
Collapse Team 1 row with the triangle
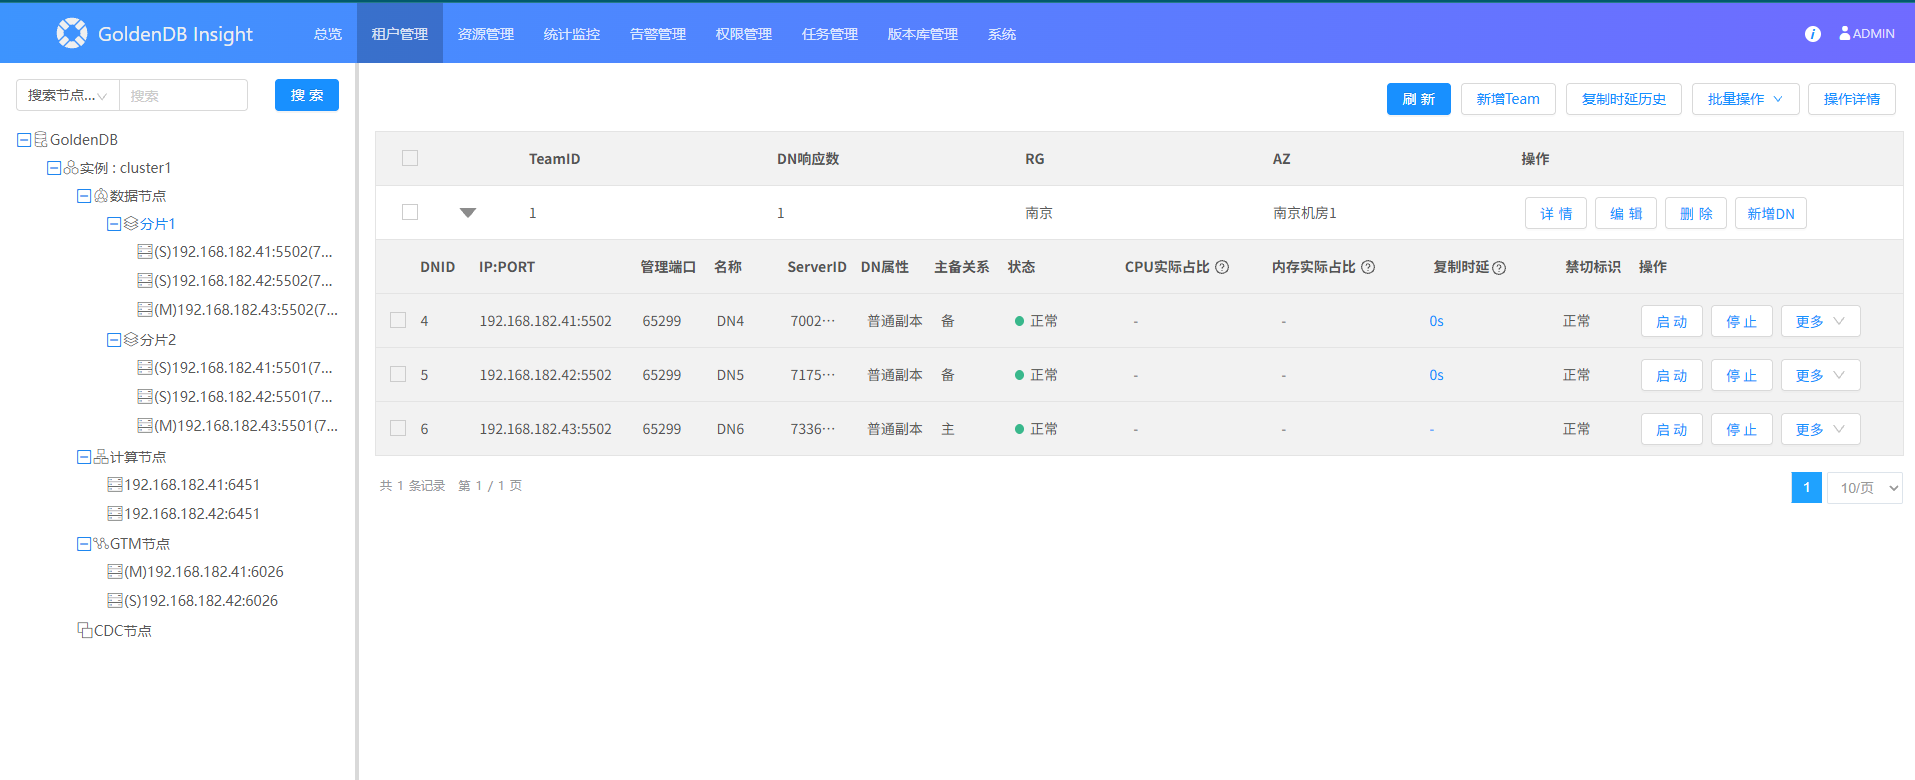click(468, 213)
